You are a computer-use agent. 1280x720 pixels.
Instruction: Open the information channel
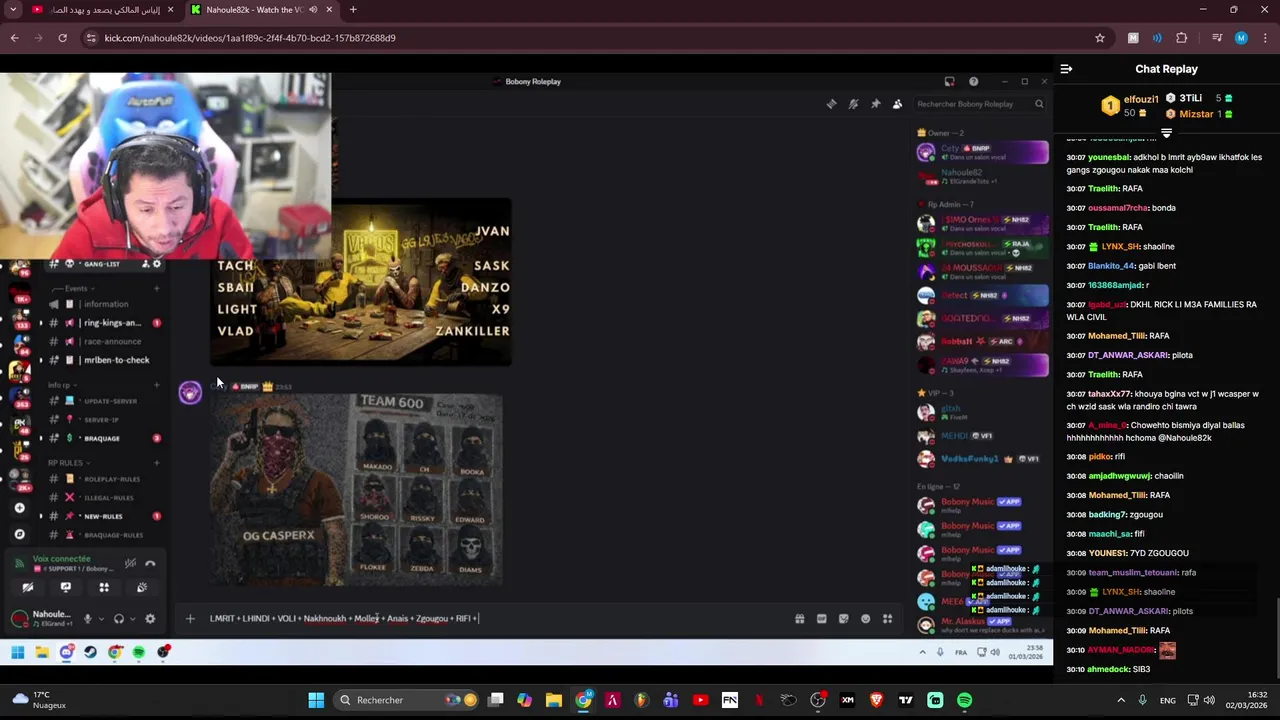105,304
